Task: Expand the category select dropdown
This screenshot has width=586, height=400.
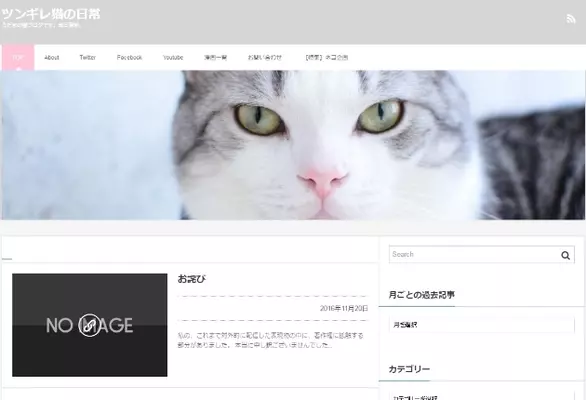Action: point(481,396)
